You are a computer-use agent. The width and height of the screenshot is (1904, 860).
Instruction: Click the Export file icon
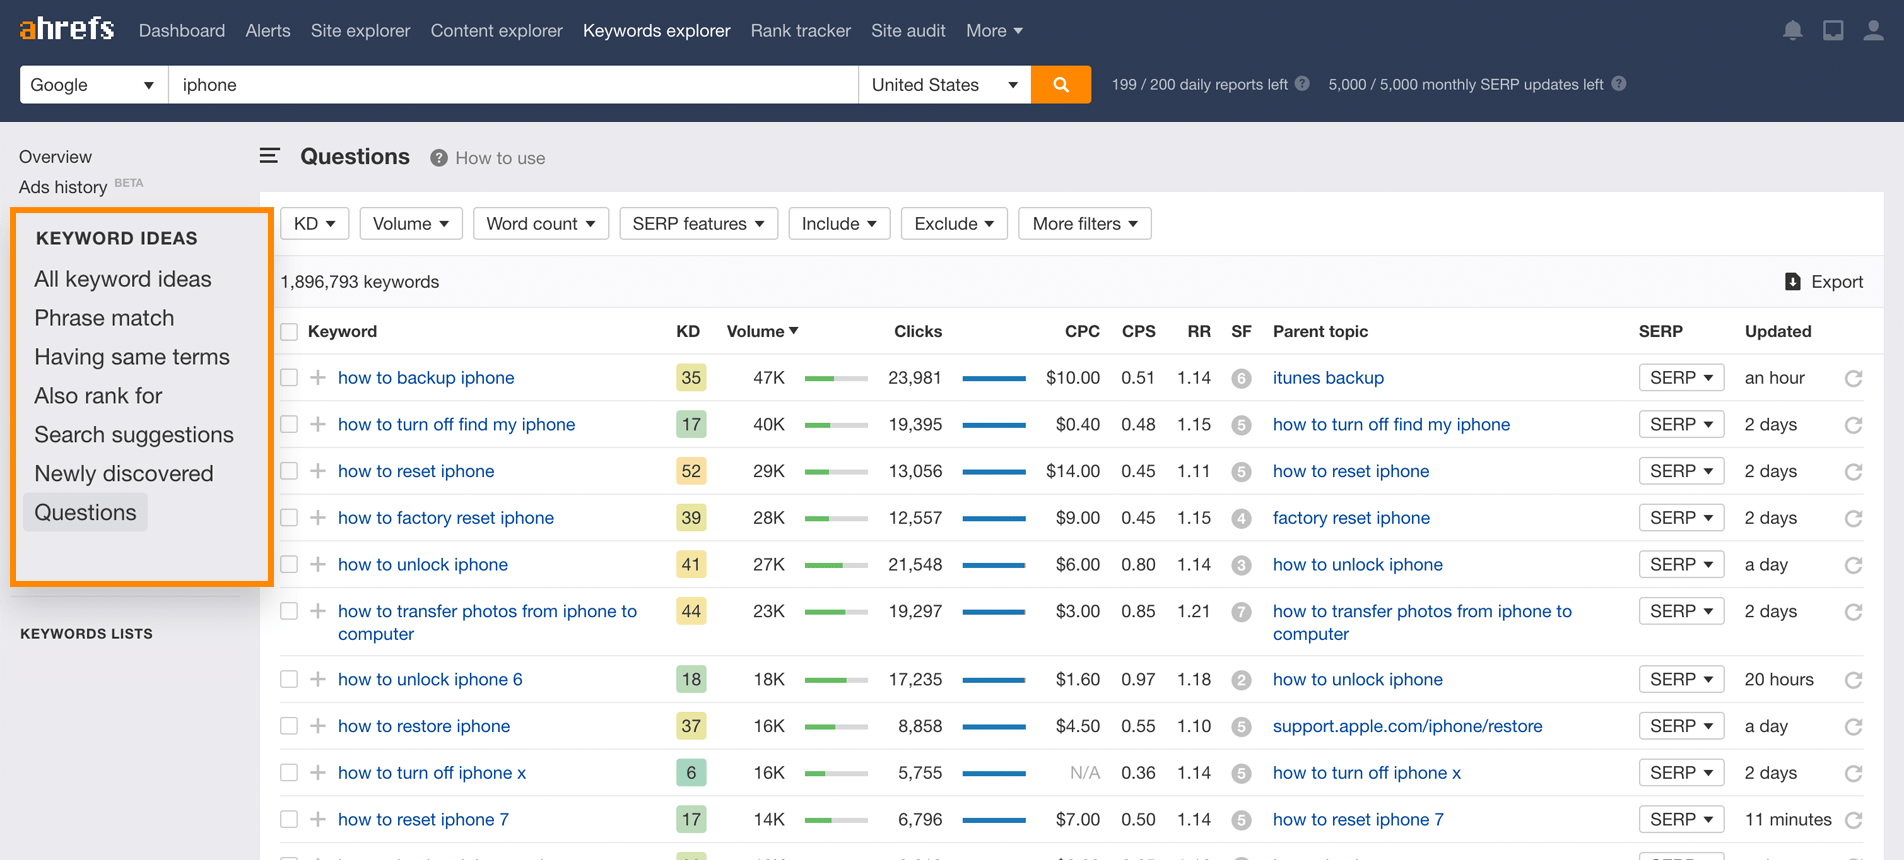[1793, 282]
